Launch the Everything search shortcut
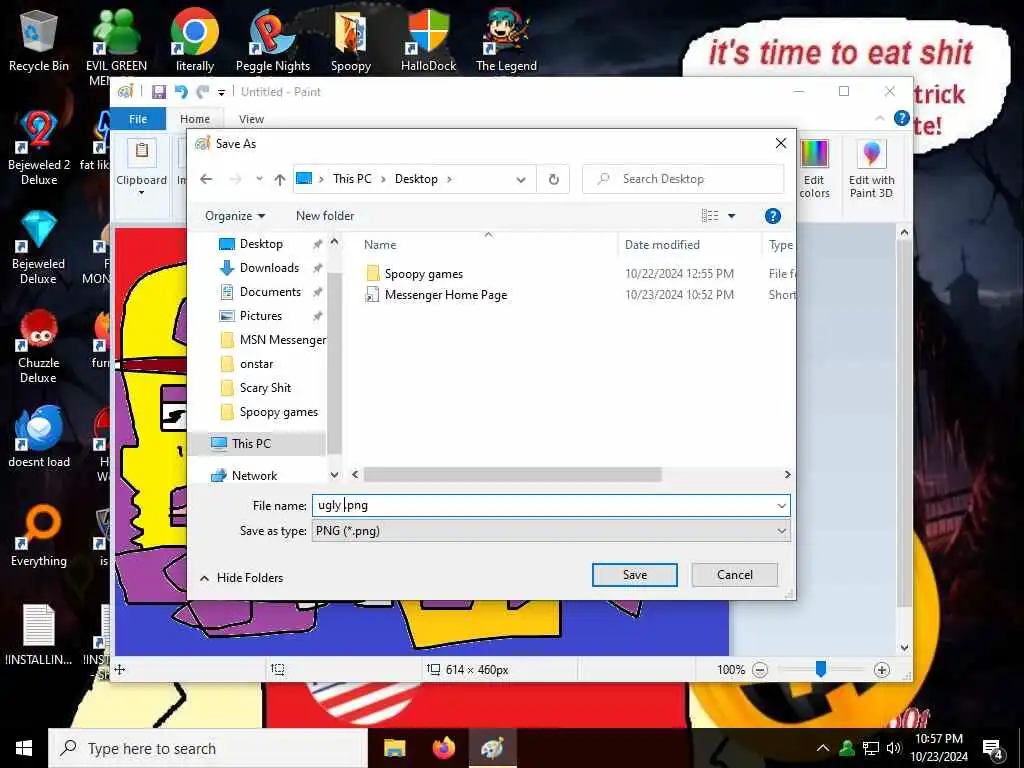The width and height of the screenshot is (1024, 768). 39,536
